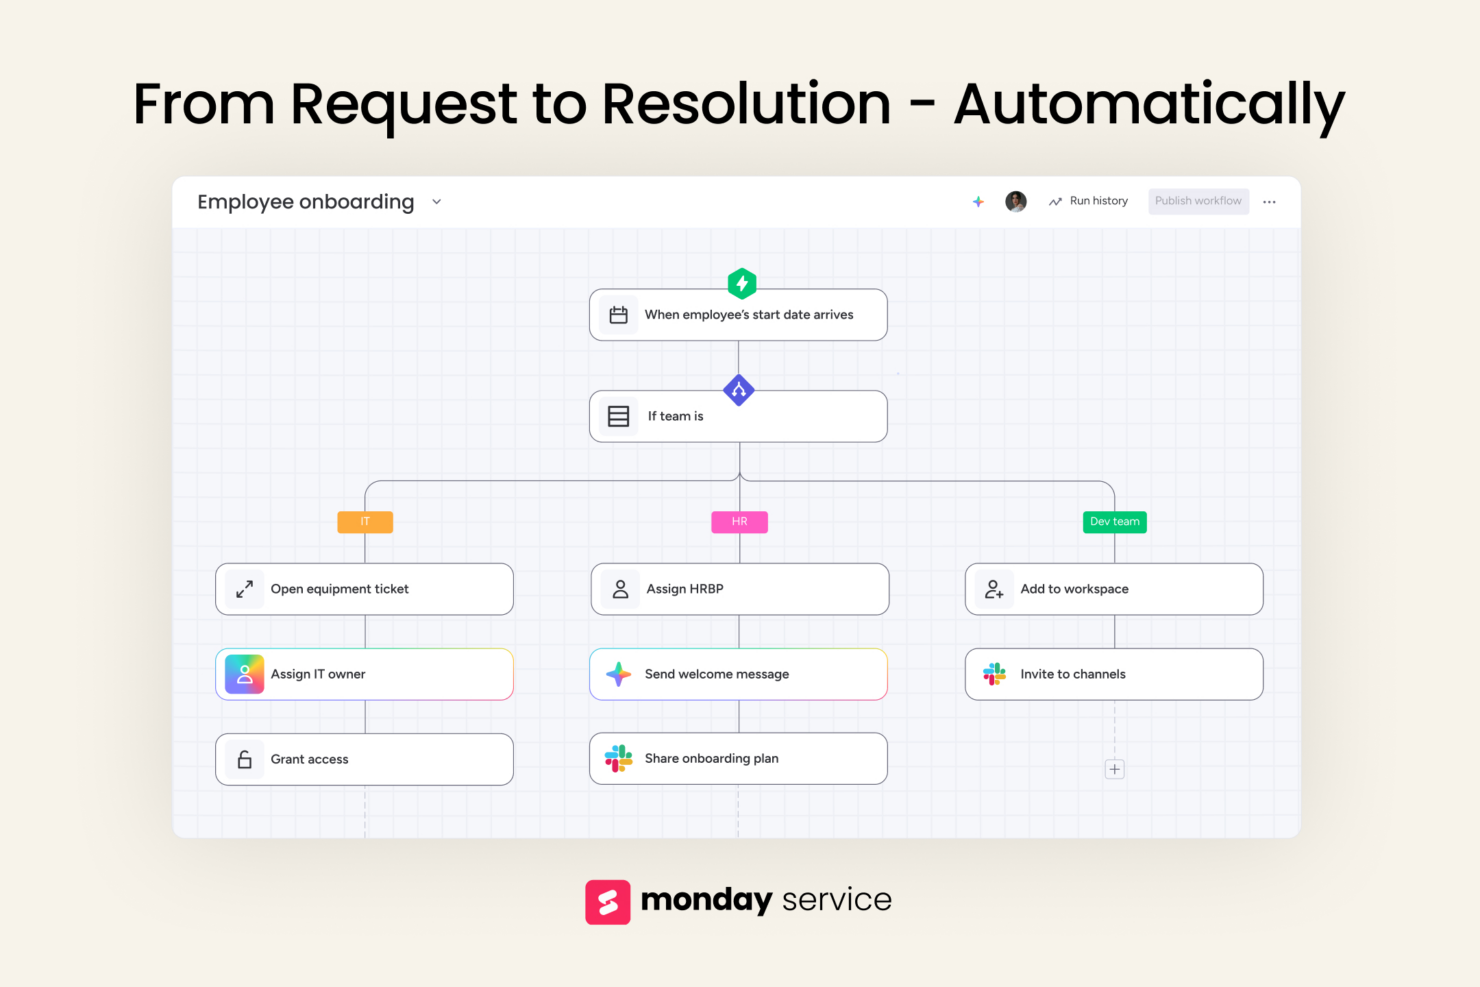Click the gradient person icon on Assign IT owner
Image resolution: width=1480 pixels, height=987 pixels.
pos(244,674)
